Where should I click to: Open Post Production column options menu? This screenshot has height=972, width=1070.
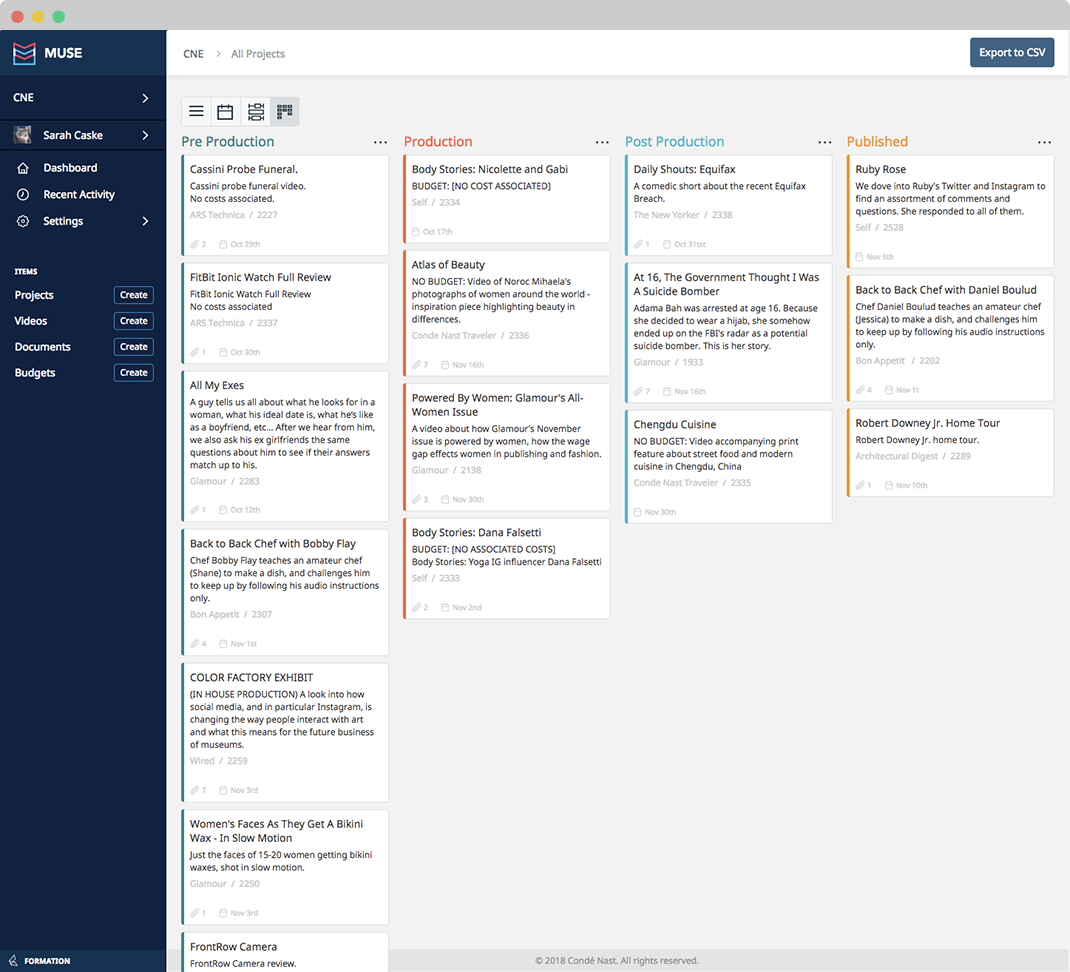click(824, 142)
